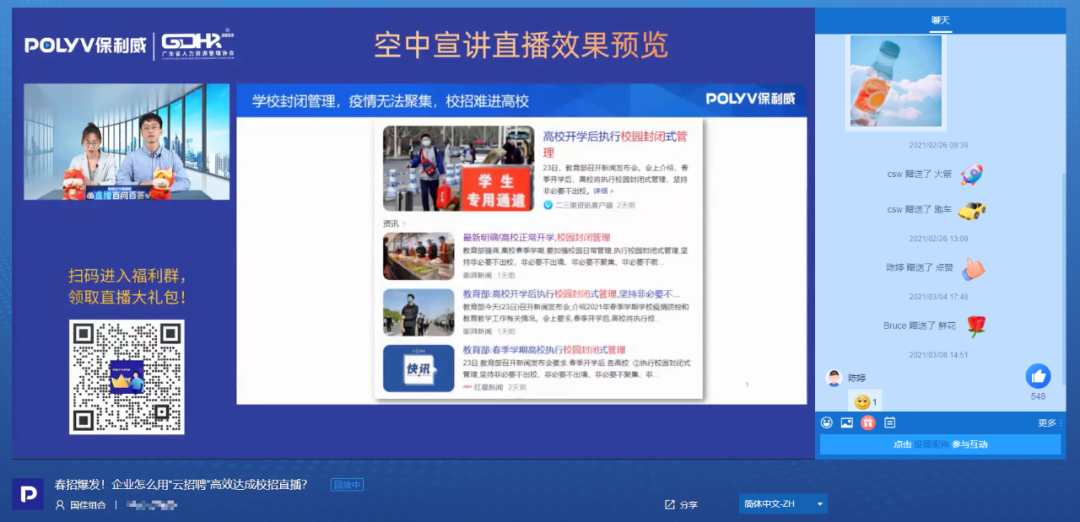
Task: Click the P channel logo at bottom left
Action: tap(28, 494)
